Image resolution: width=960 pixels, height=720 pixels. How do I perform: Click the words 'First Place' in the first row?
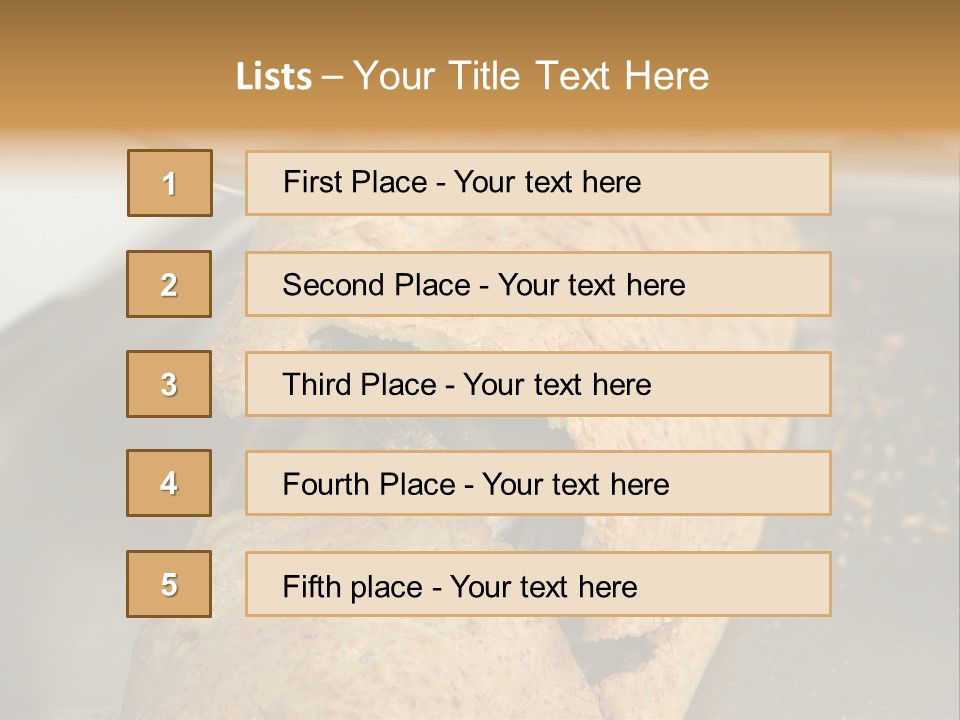click(x=354, y=182)
